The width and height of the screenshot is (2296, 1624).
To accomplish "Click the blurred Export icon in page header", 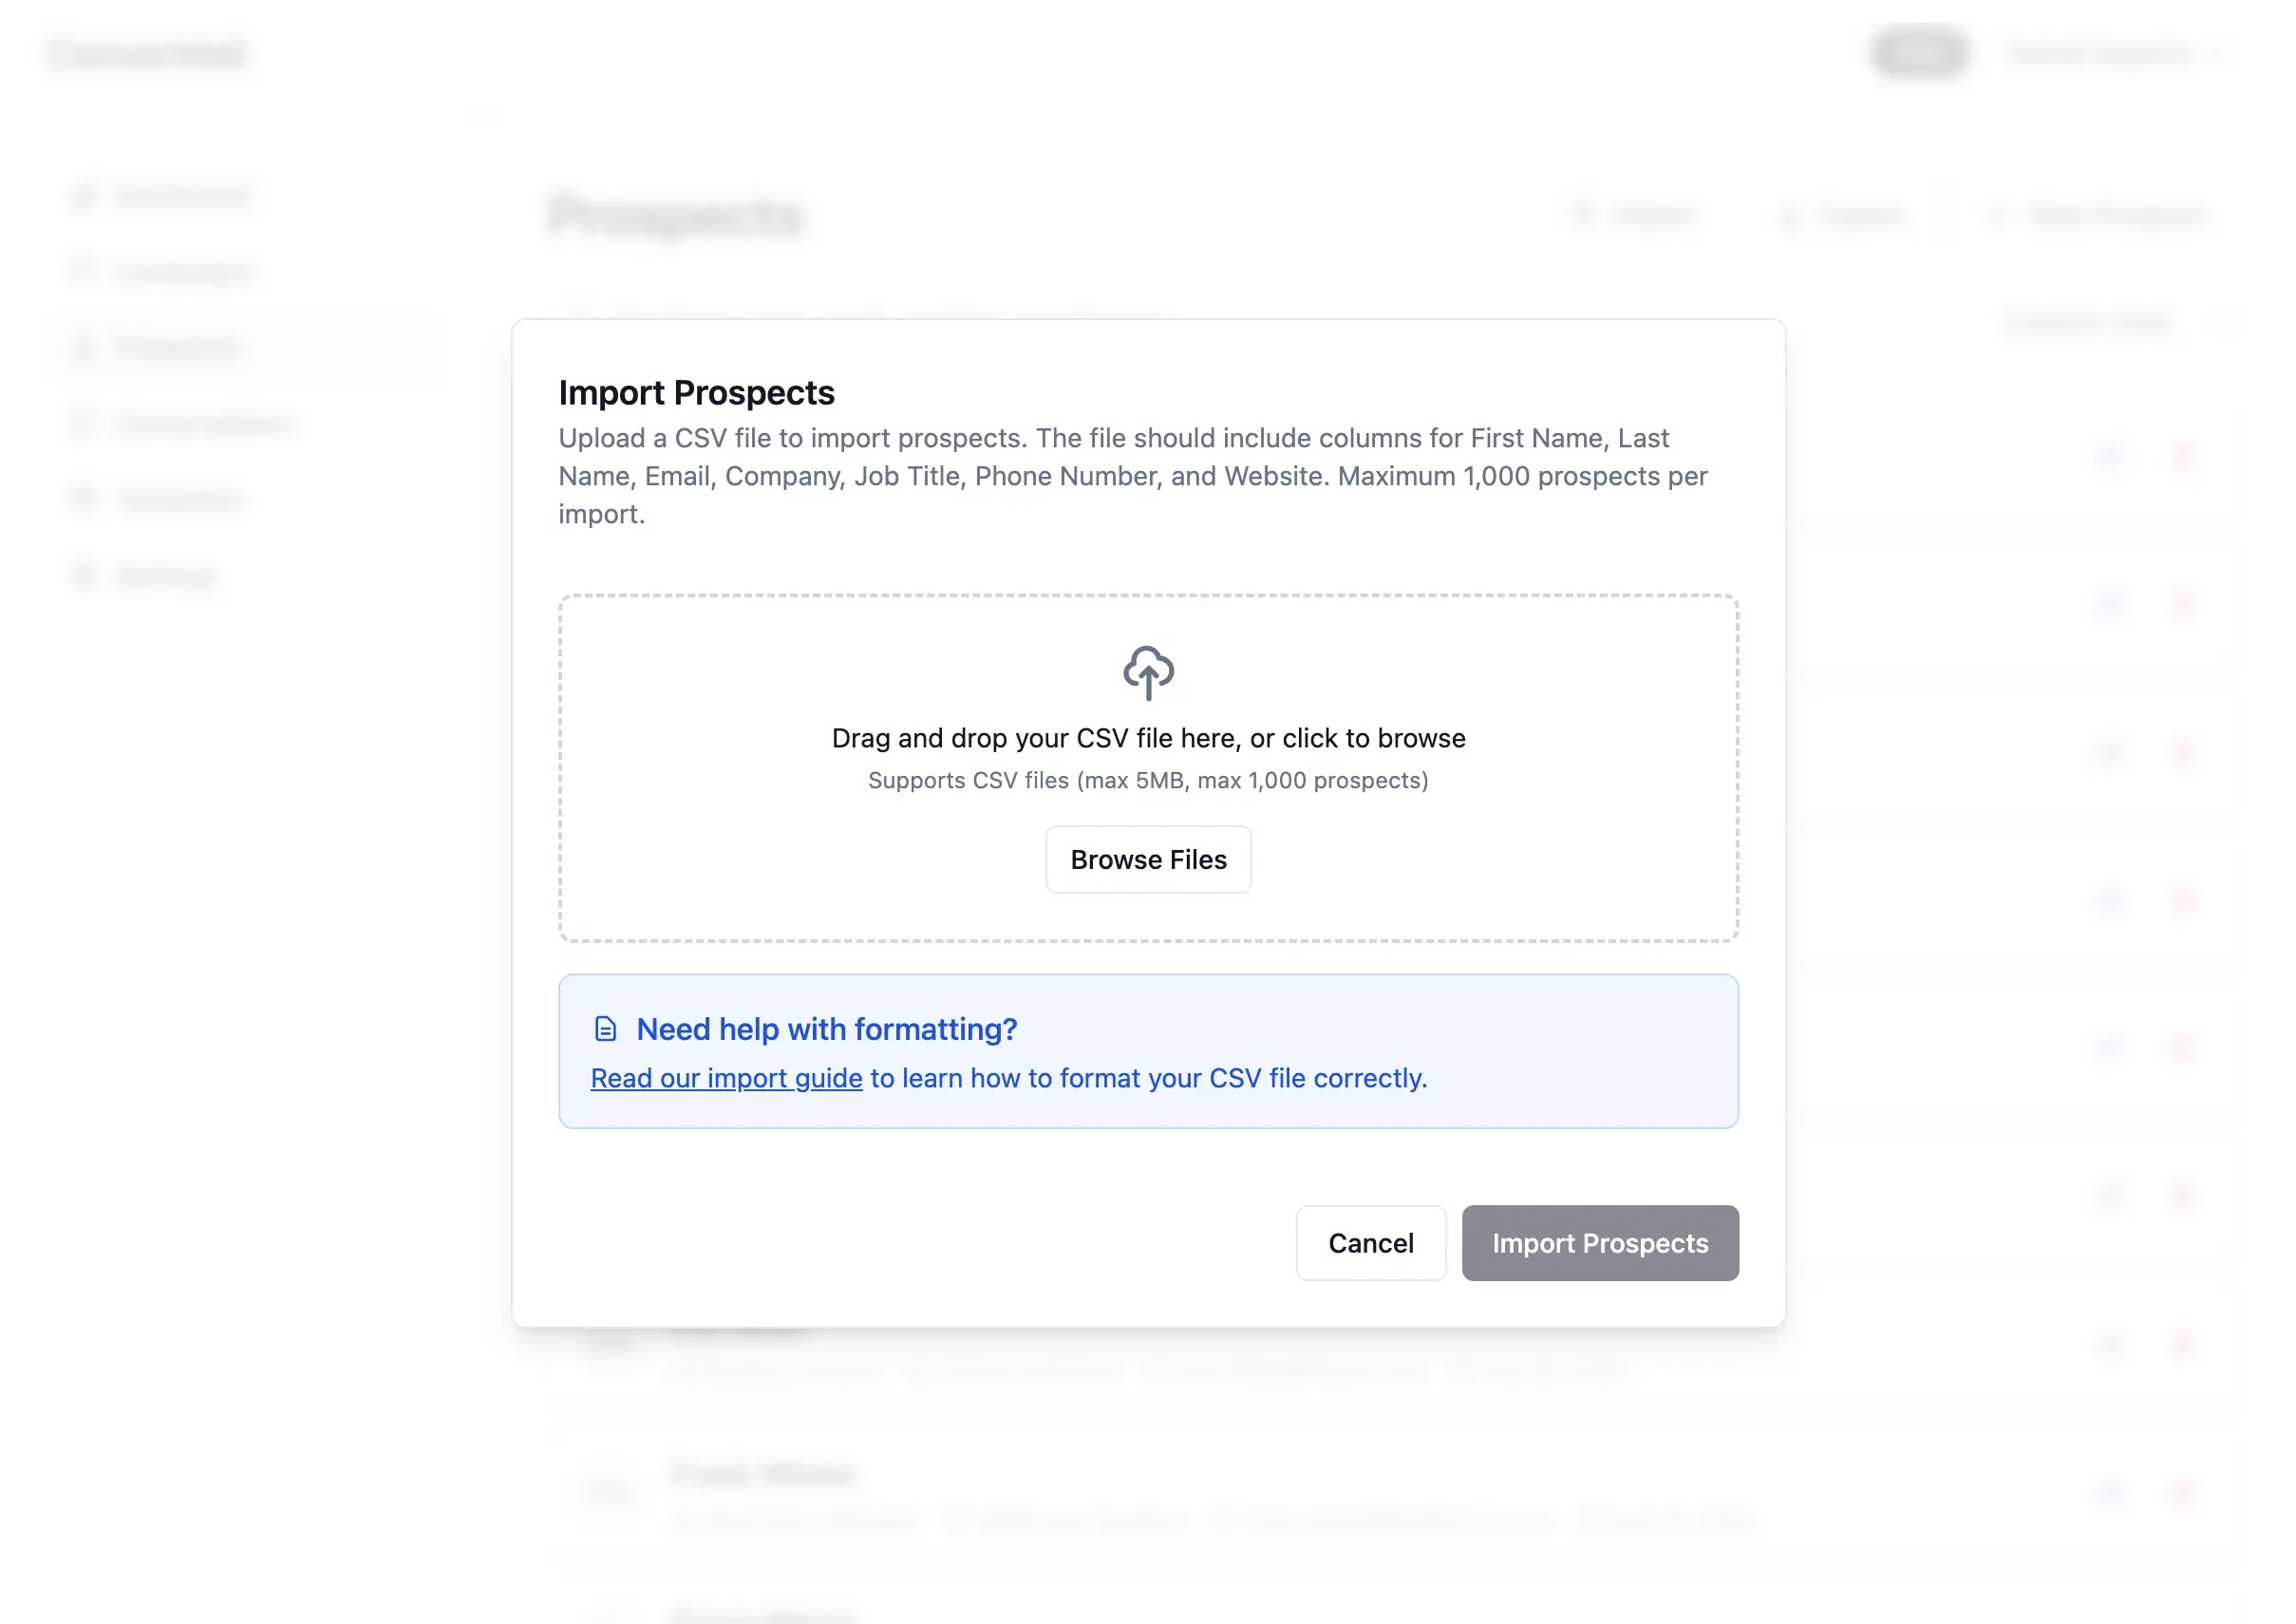I will click(1789, 215).
